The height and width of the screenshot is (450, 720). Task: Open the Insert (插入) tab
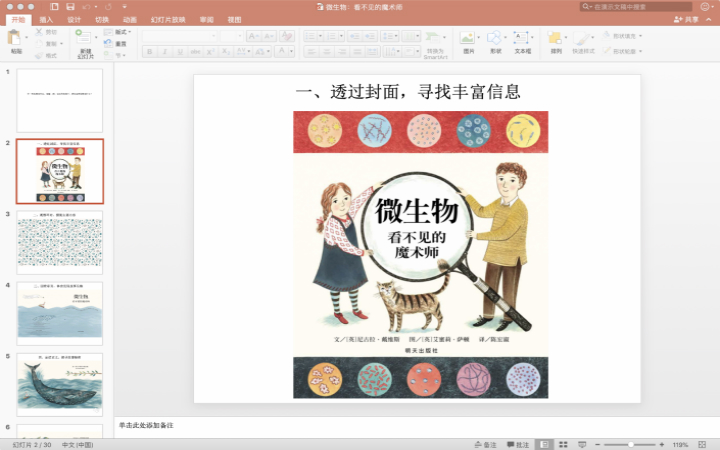coord(46,20)
